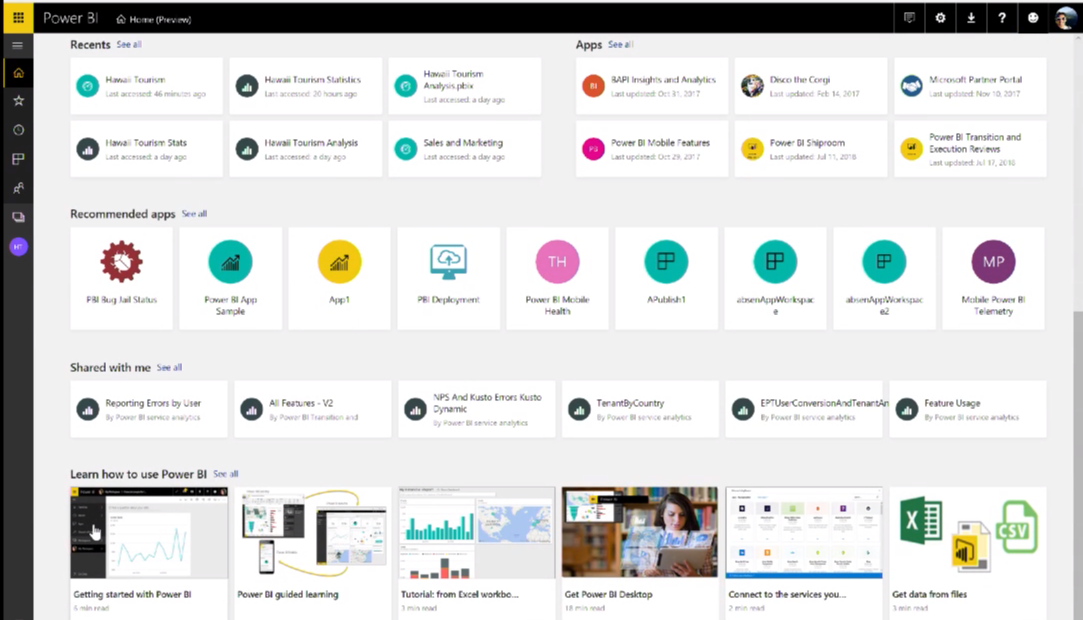Open Power BI Mobile Health app

(557, 278)
